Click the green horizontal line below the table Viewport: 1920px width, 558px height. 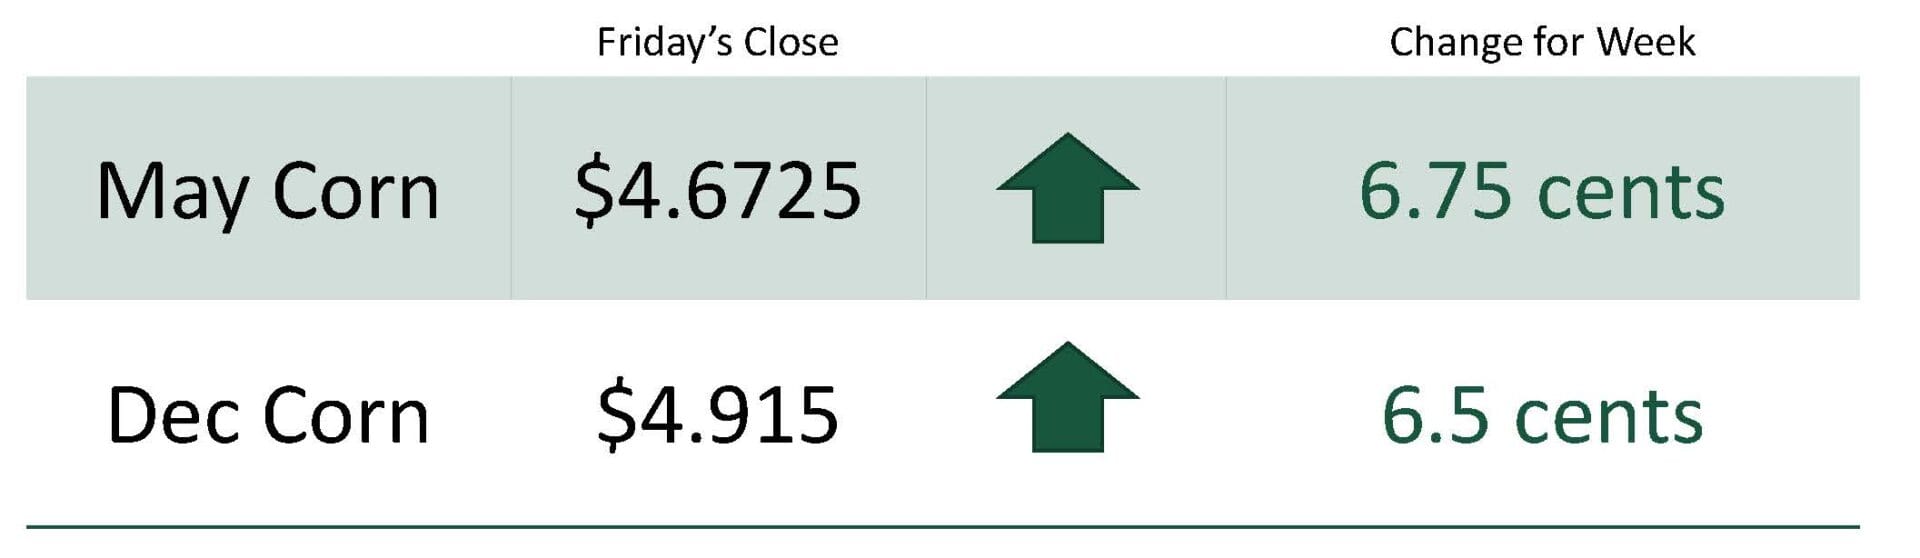coord(942,526)
